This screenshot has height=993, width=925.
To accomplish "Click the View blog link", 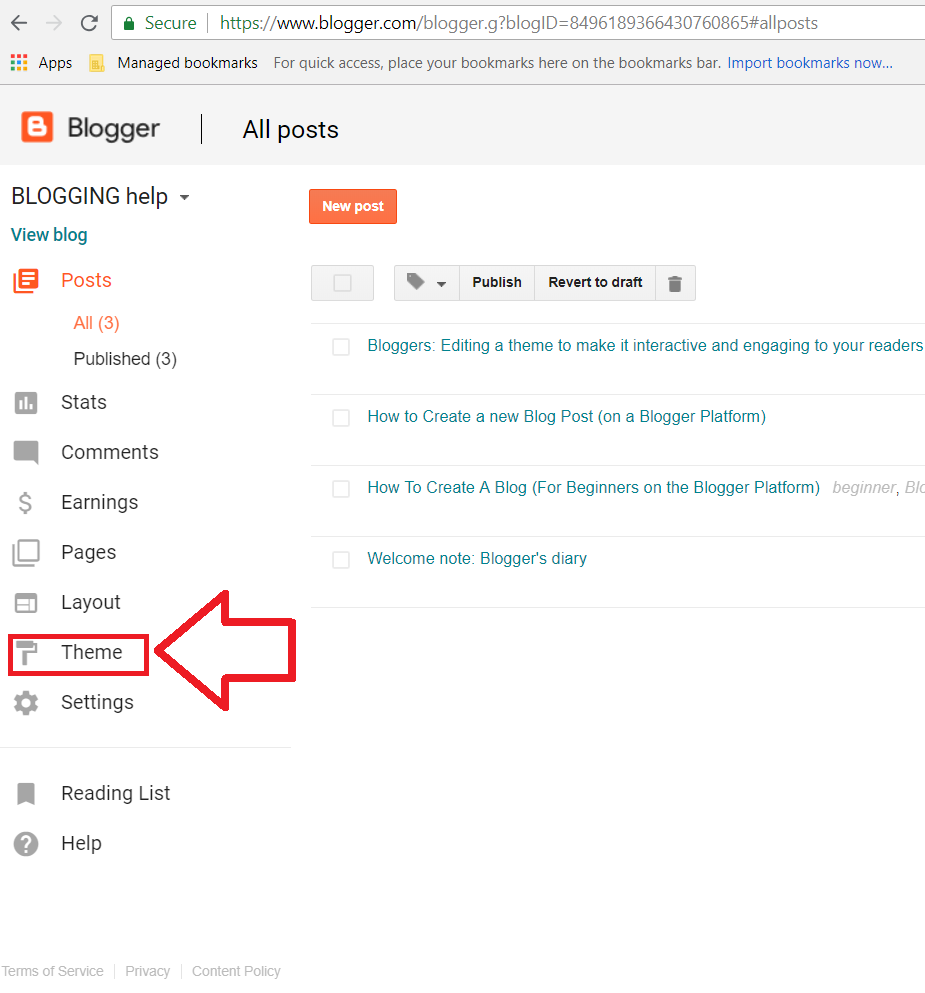I will (x=49, y=235).
